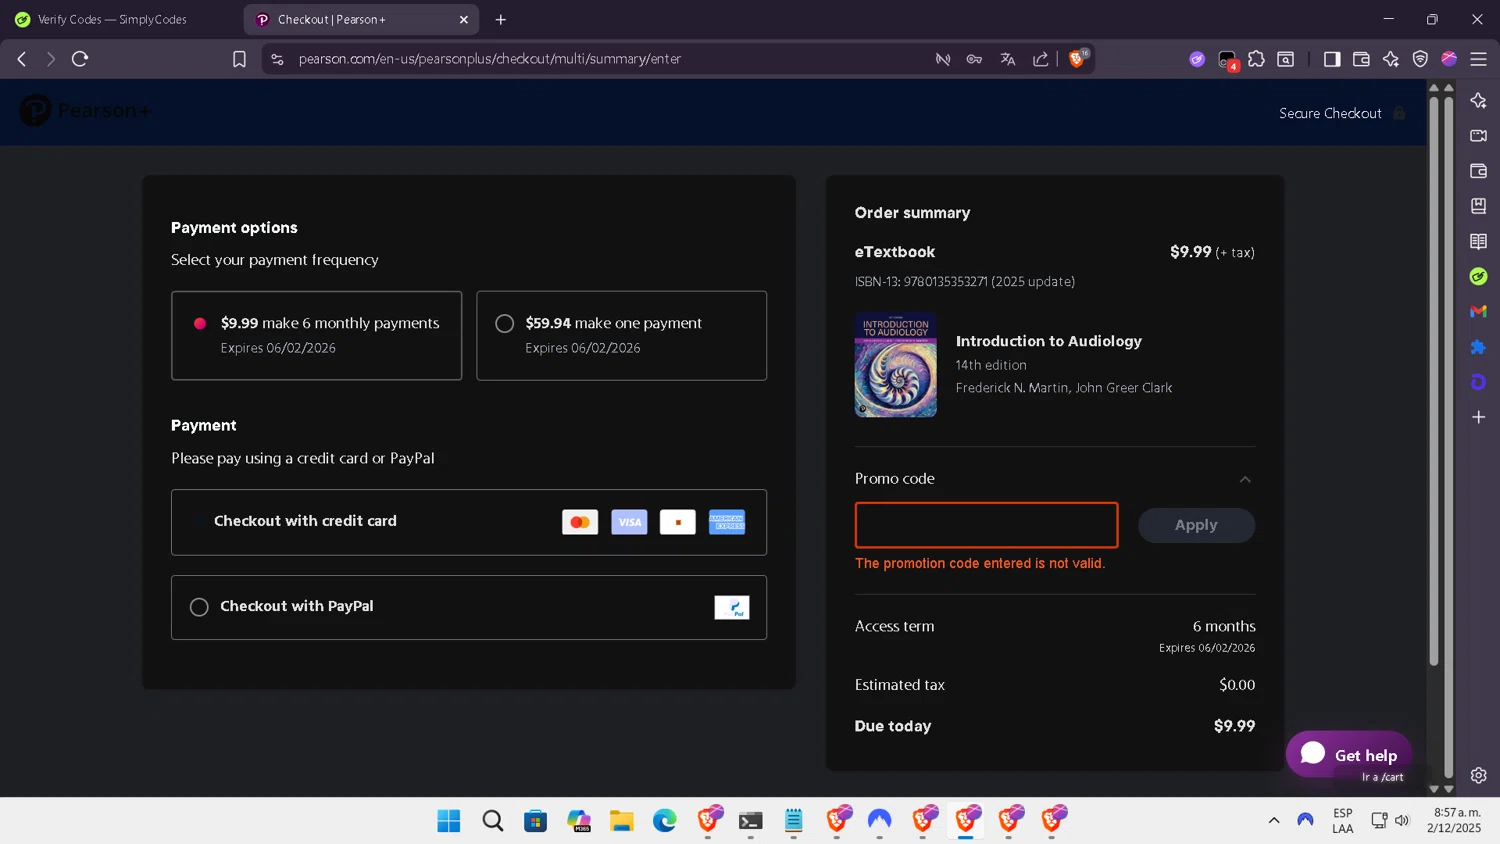Open the extensions puzzle icon
Image resolution: width=1500 pixels, height=844 pixels.
pos(1257,59)
